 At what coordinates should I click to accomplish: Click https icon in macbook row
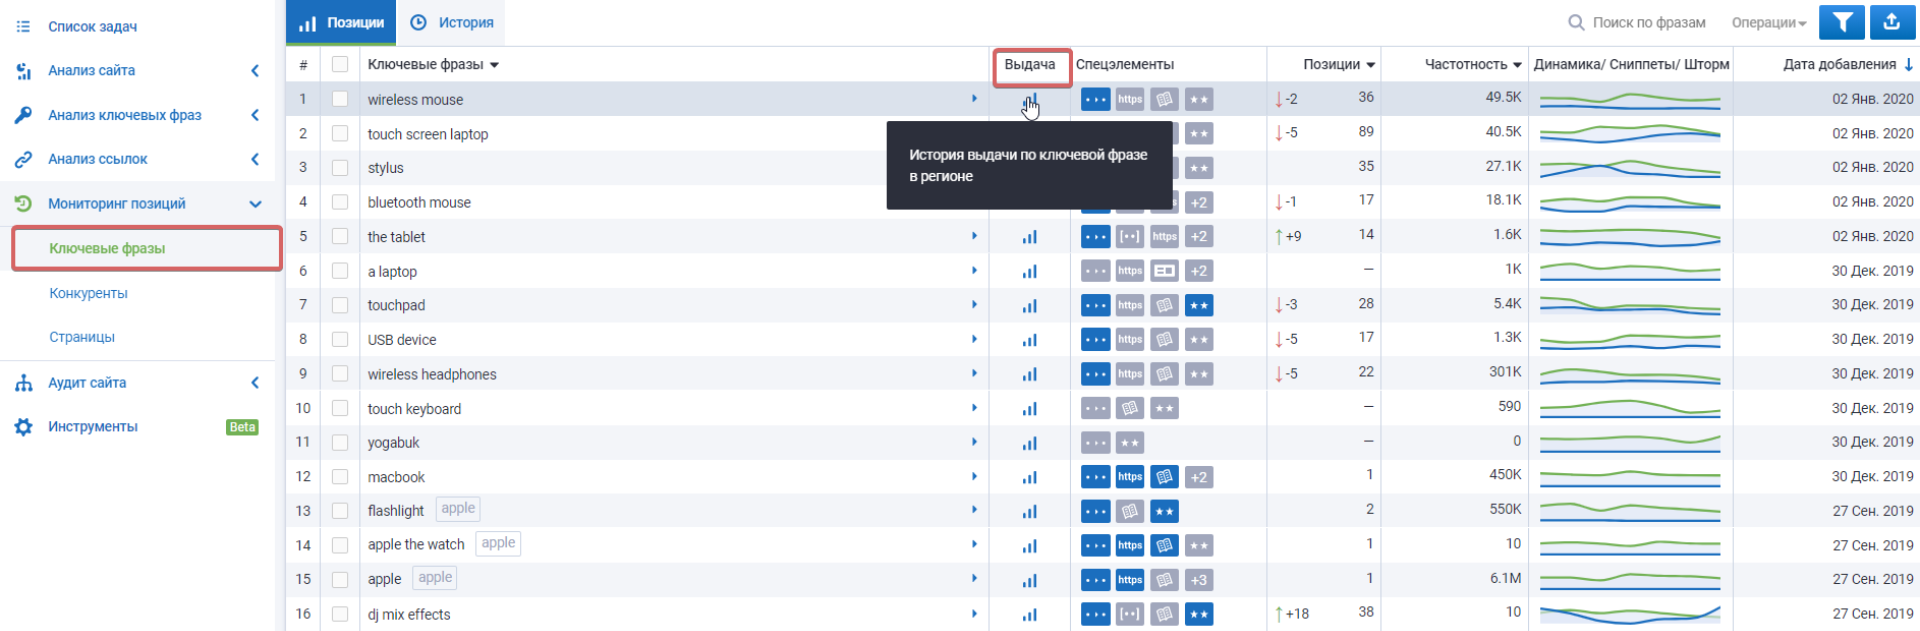click(1130, 477)
